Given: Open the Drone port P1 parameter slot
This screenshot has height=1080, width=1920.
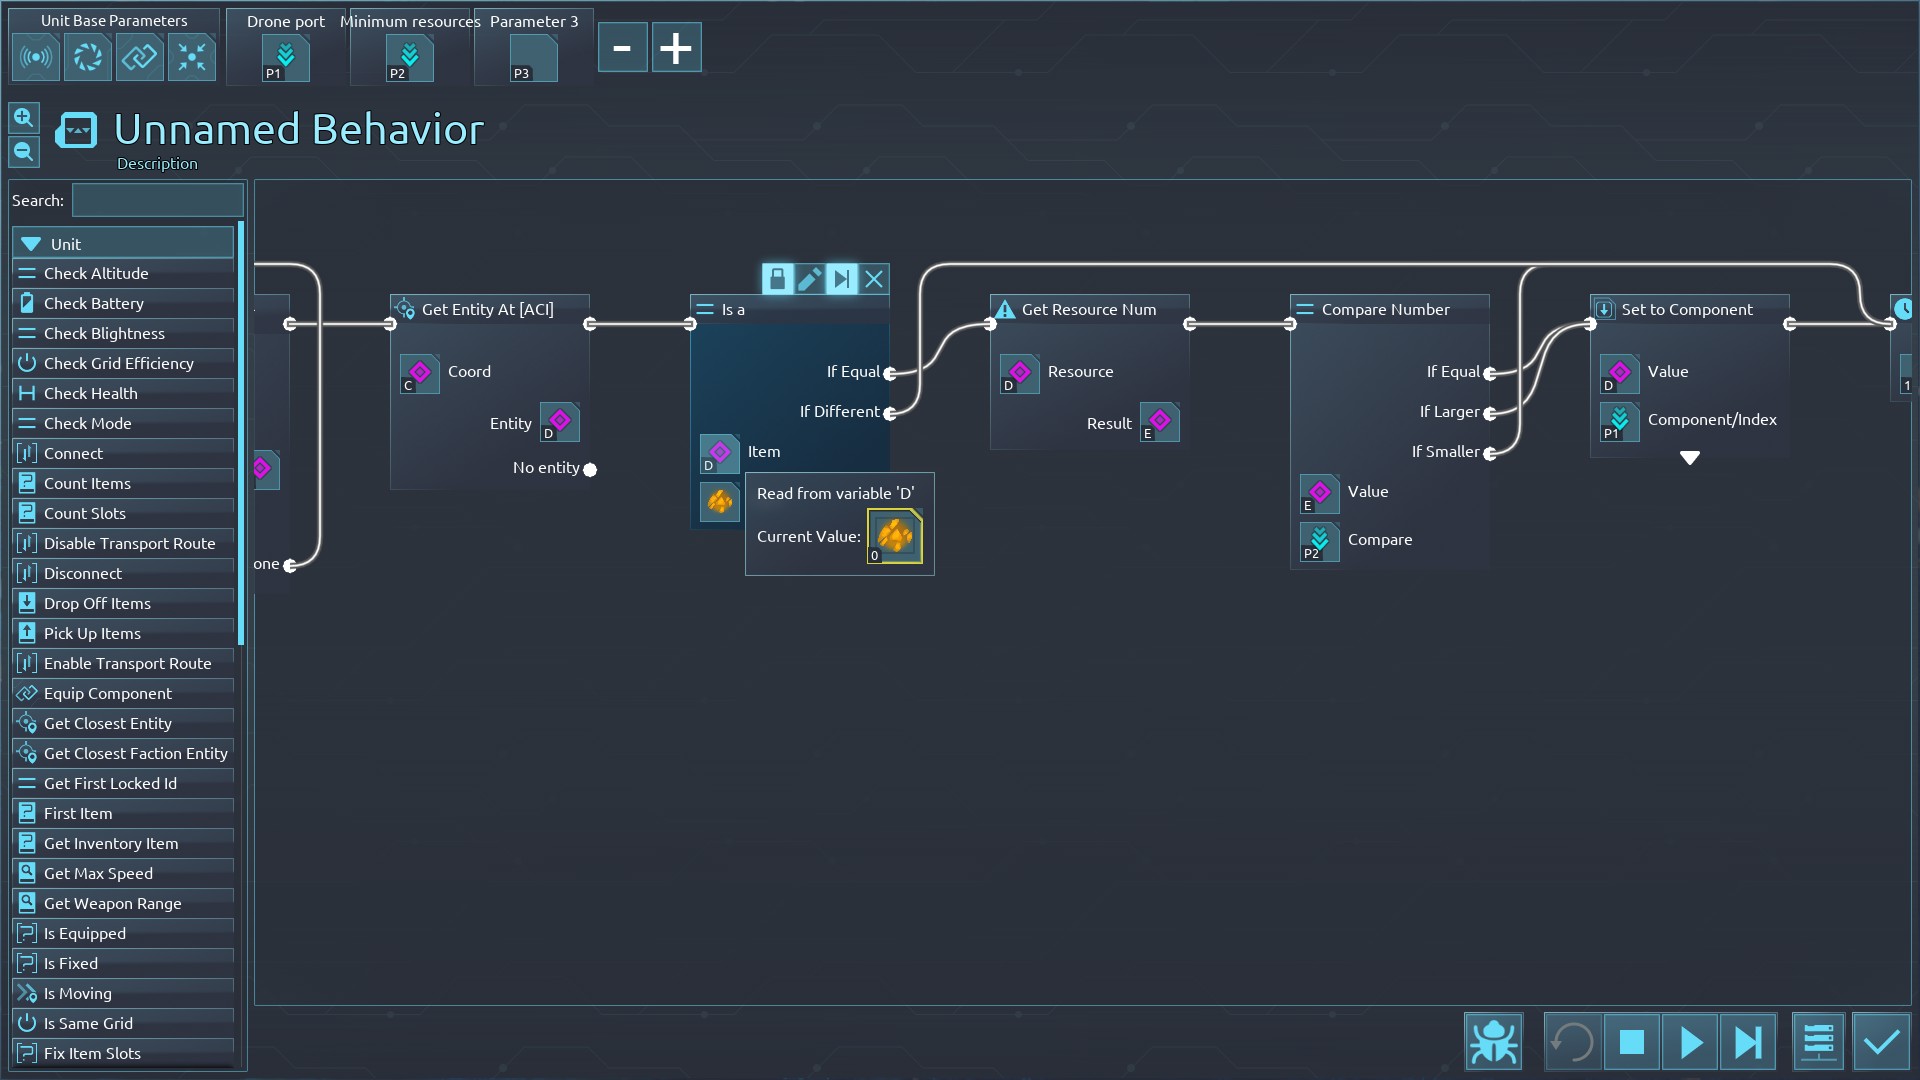Looking at the screenshot, I should (x=286, y=57).
